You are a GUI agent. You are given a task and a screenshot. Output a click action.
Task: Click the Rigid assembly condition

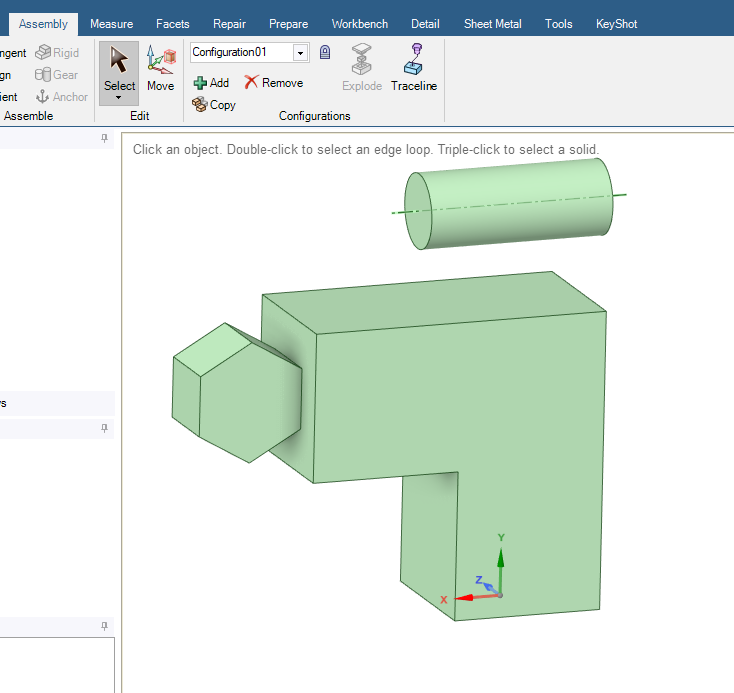57,53
